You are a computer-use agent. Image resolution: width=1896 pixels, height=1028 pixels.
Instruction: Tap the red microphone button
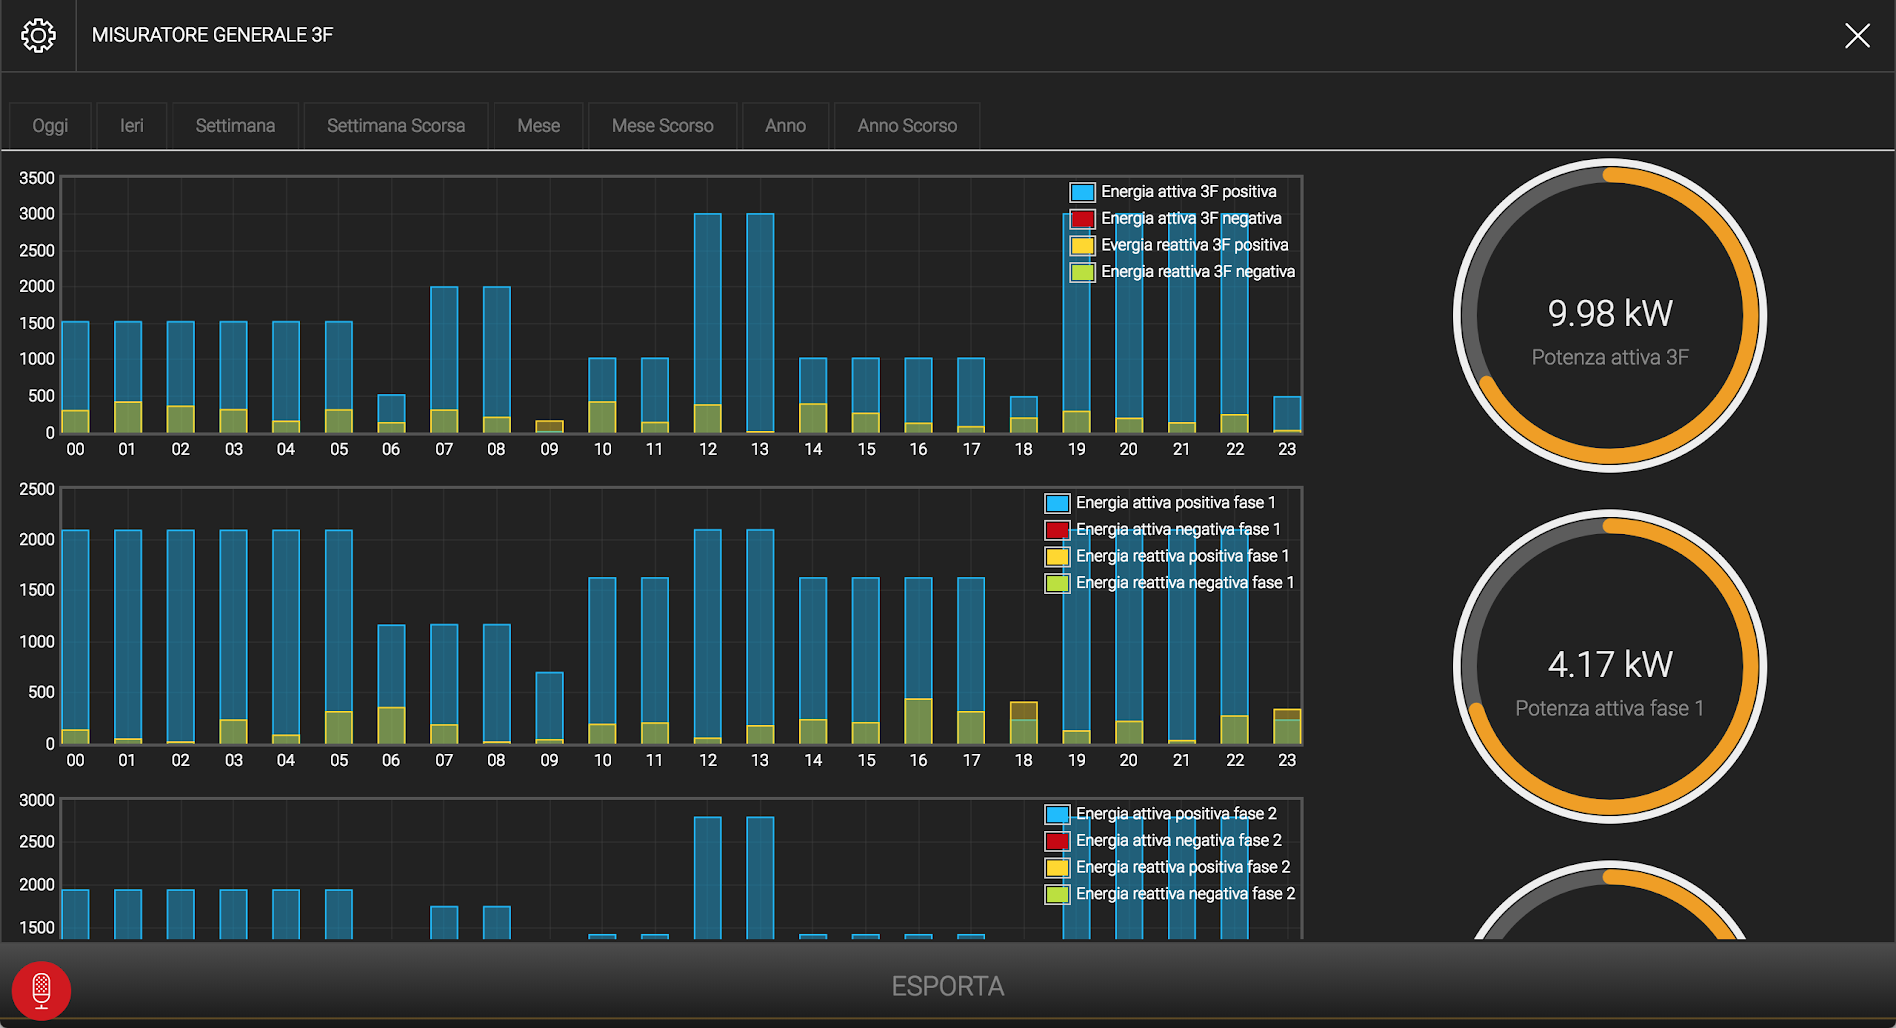pos(41,990)
